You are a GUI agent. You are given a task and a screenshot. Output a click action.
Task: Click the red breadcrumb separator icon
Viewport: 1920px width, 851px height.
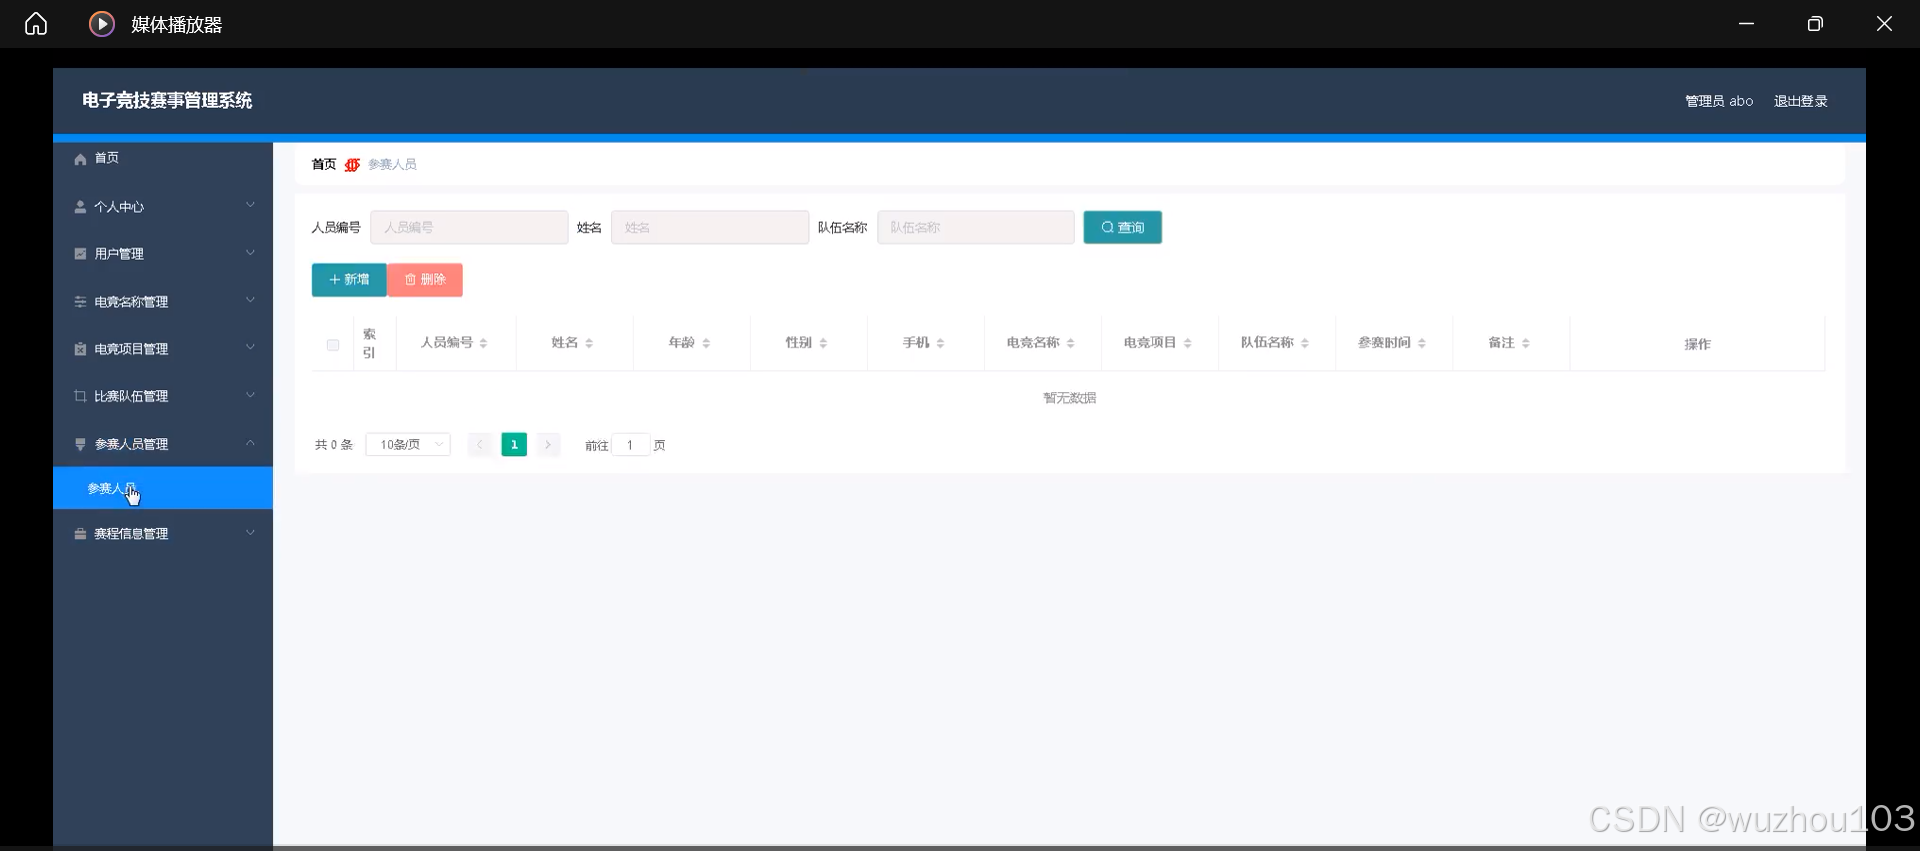coord(352,165)
